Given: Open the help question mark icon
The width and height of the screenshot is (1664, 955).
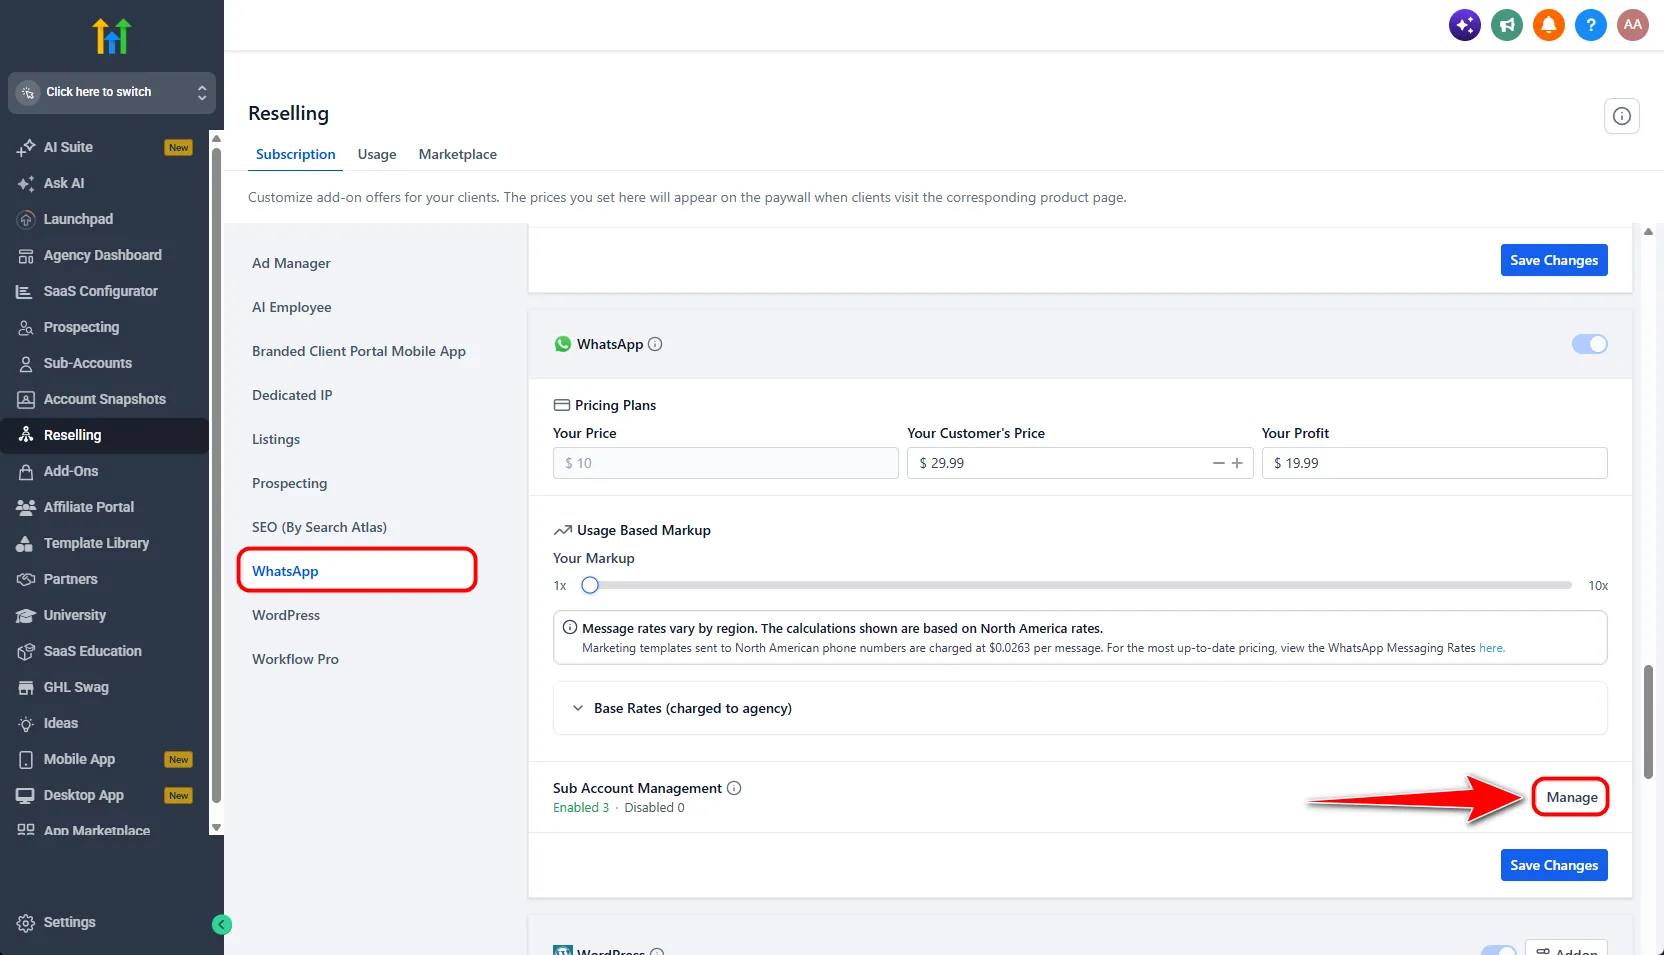Looking at the screenshot, I should click(x=1591, y=25).
